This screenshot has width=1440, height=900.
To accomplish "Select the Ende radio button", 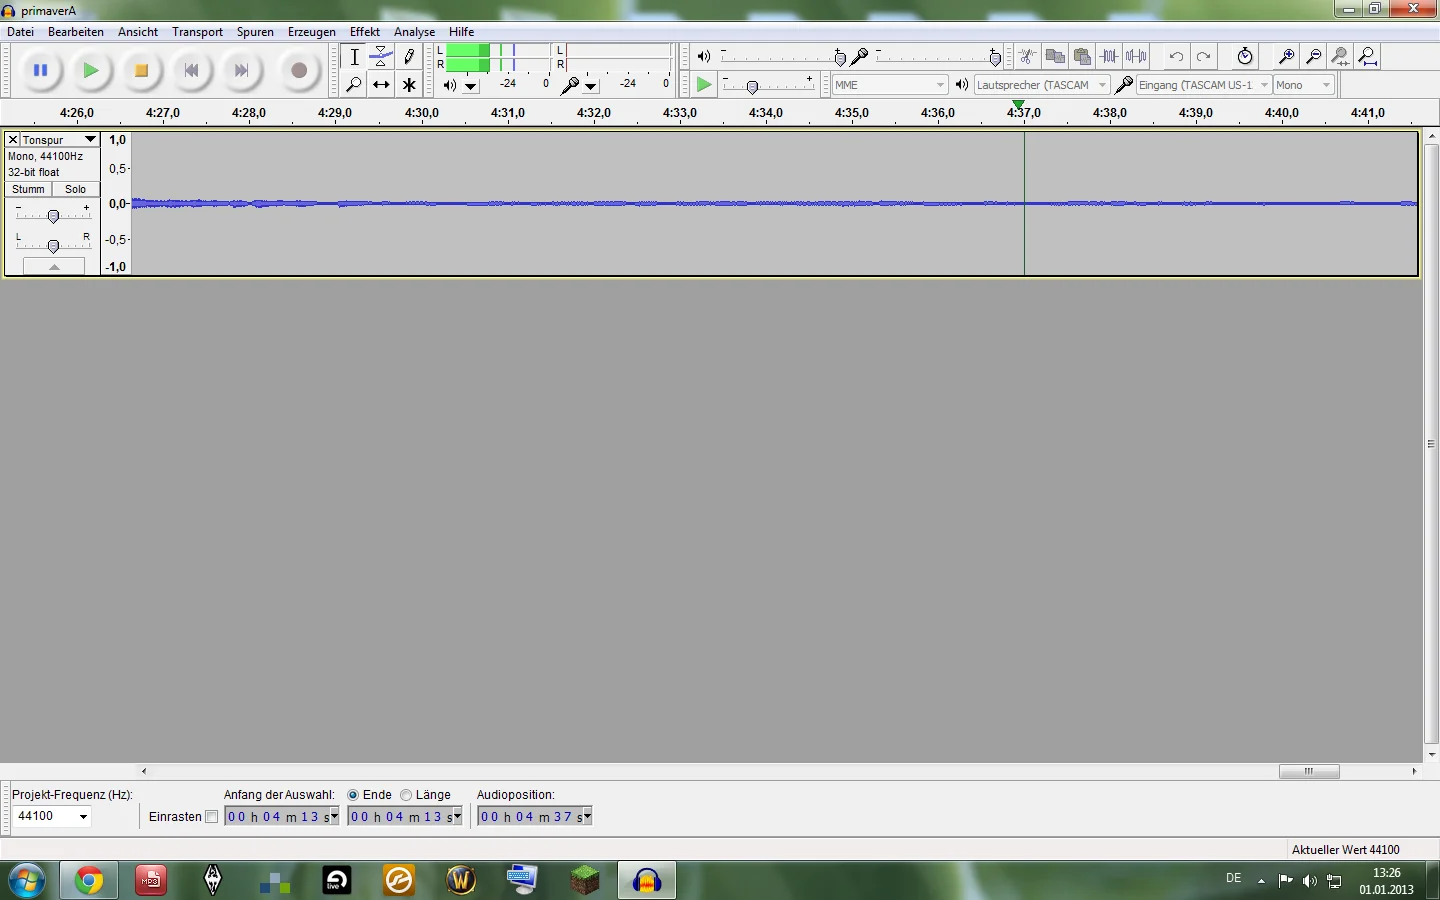I will click(x=353, y=795).
